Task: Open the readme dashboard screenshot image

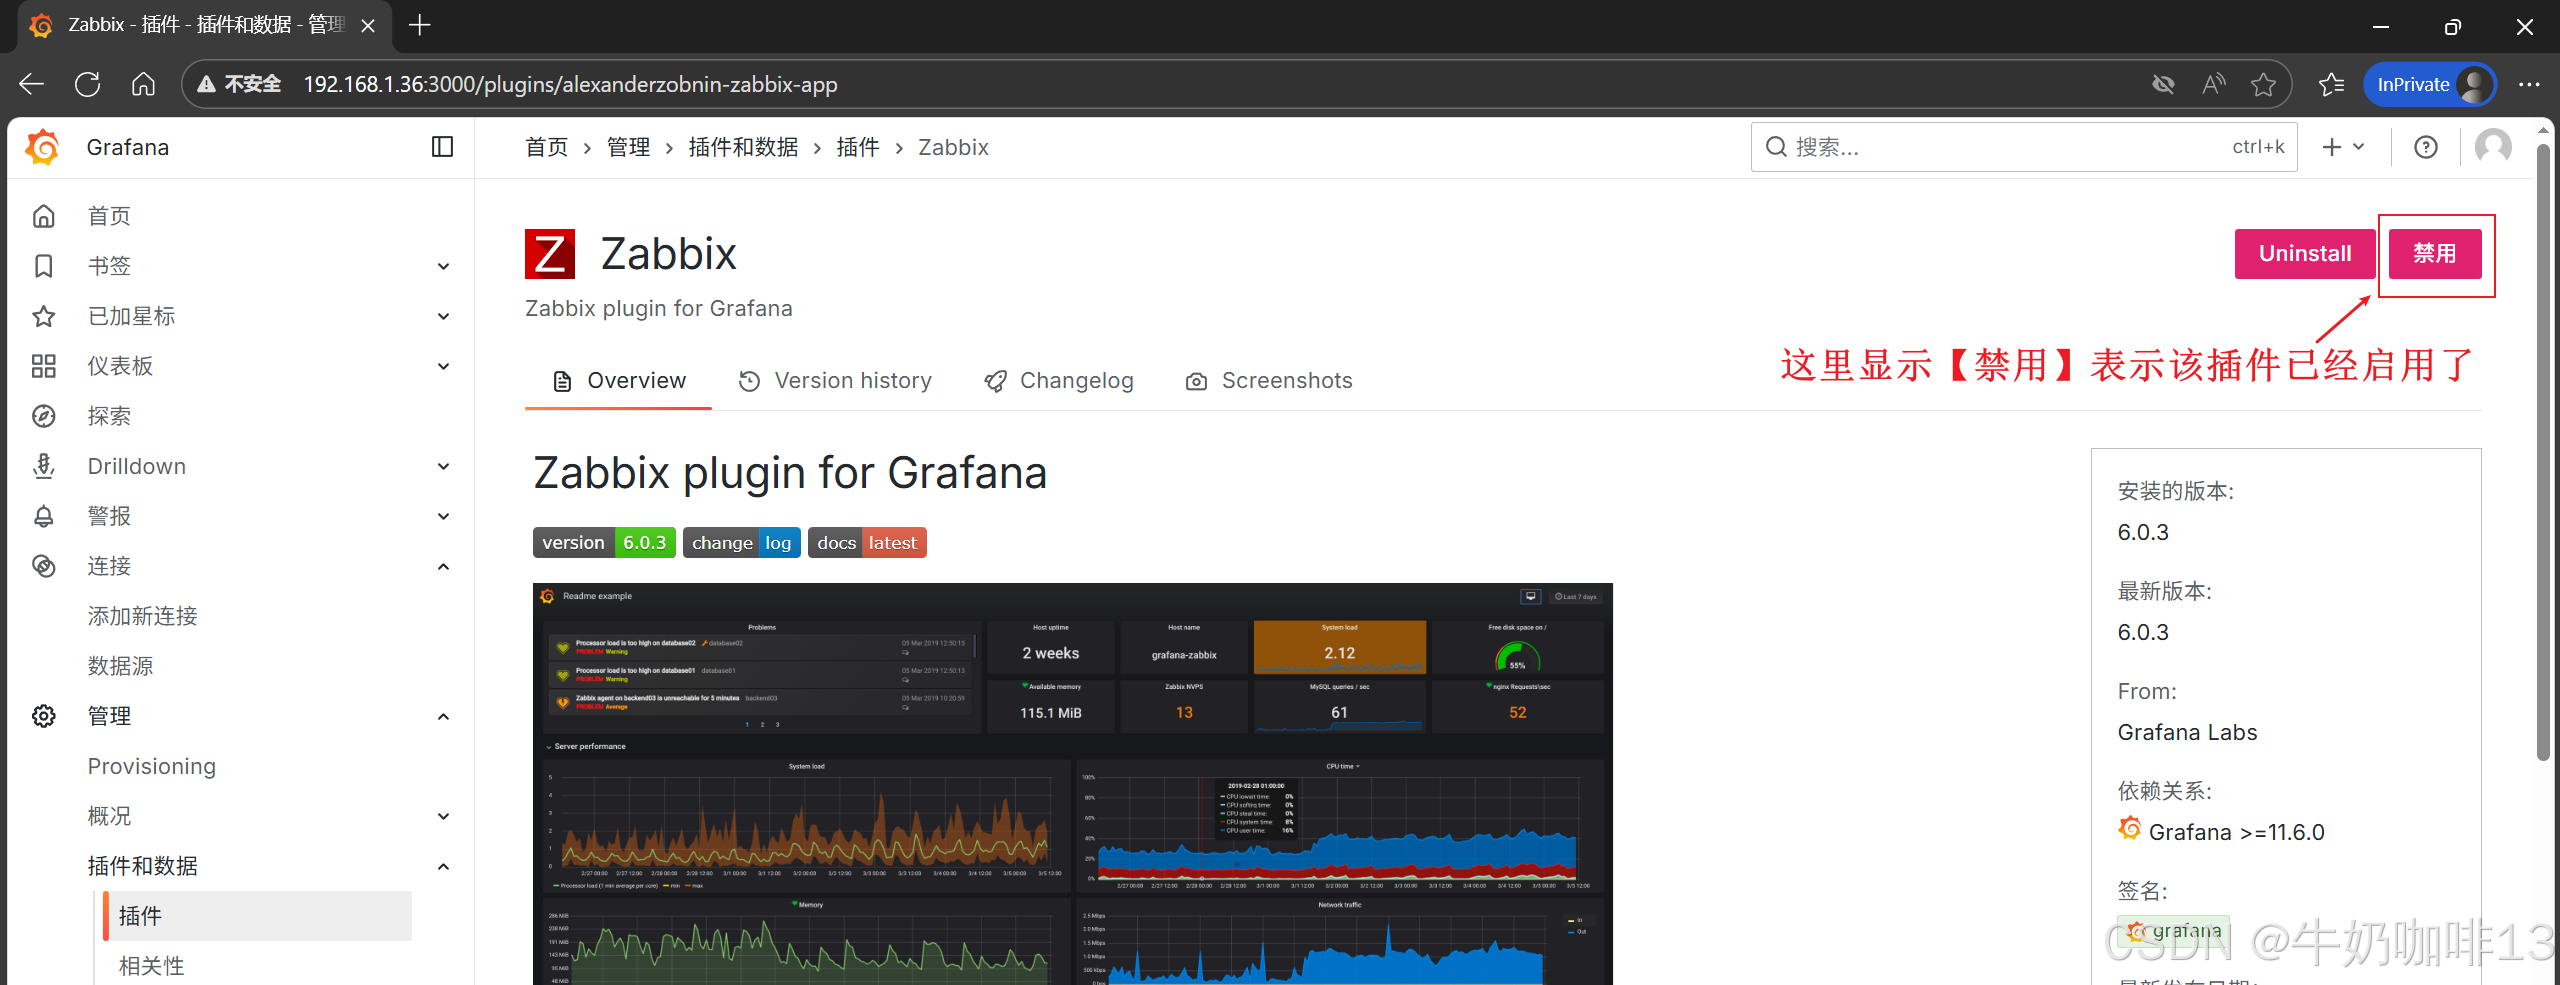Action: click(x=1073, y=784)
